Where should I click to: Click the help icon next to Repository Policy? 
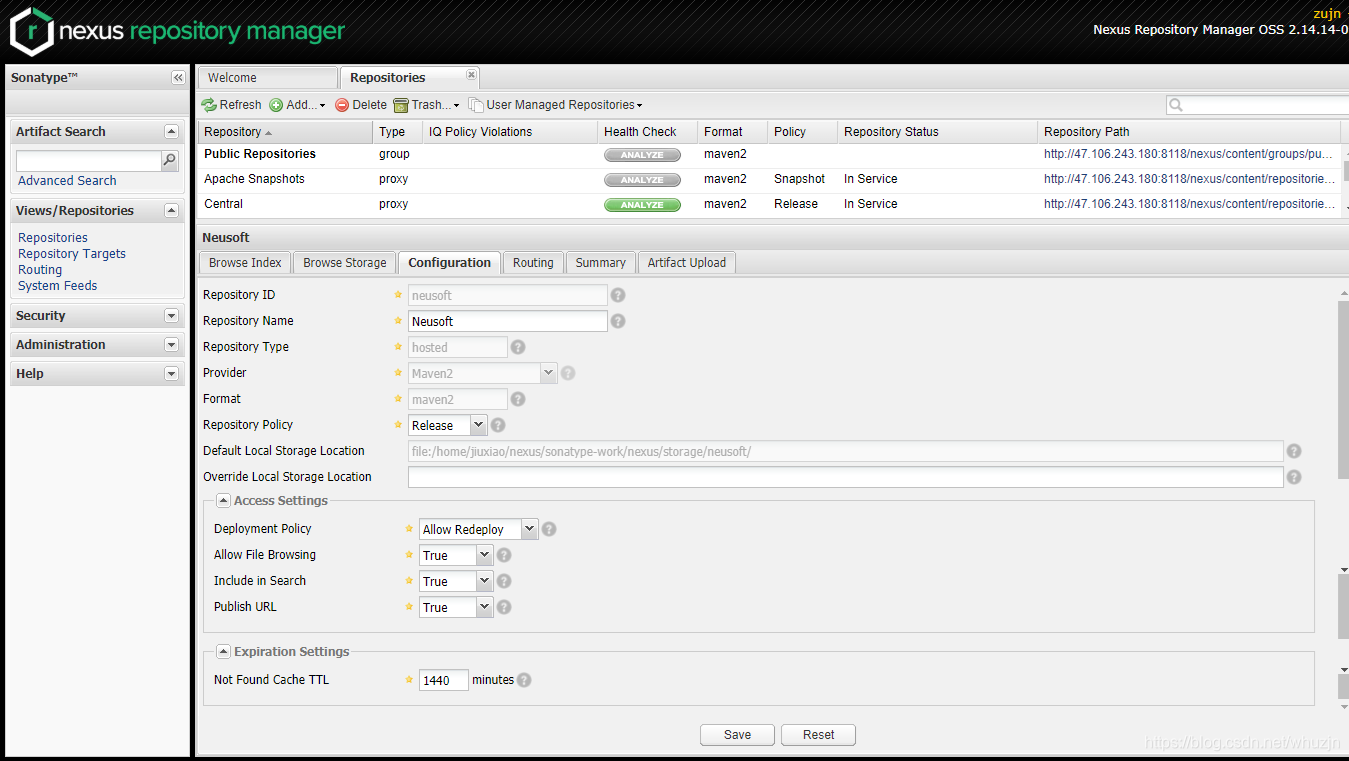[498, 425]
